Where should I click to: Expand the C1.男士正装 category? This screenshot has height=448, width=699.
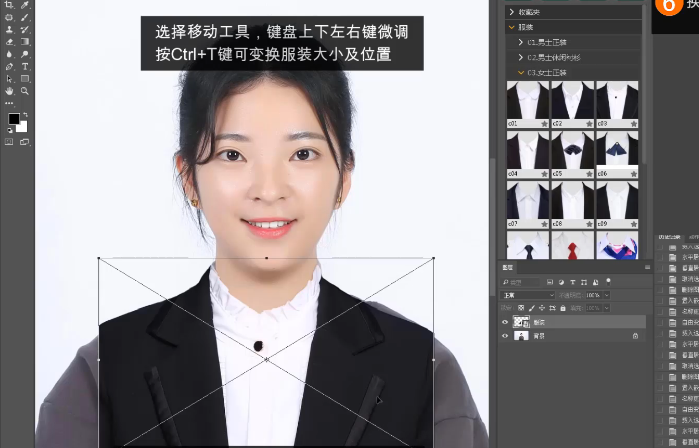(521, 42)
